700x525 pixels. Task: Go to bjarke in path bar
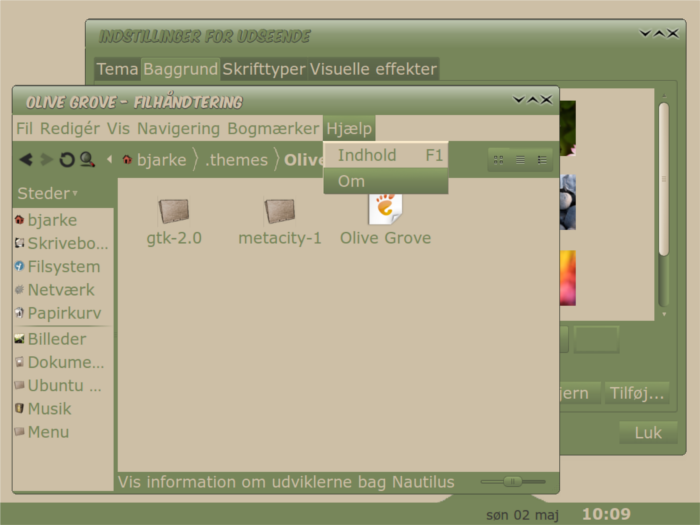pyautogui.click(x=155, y=159)
